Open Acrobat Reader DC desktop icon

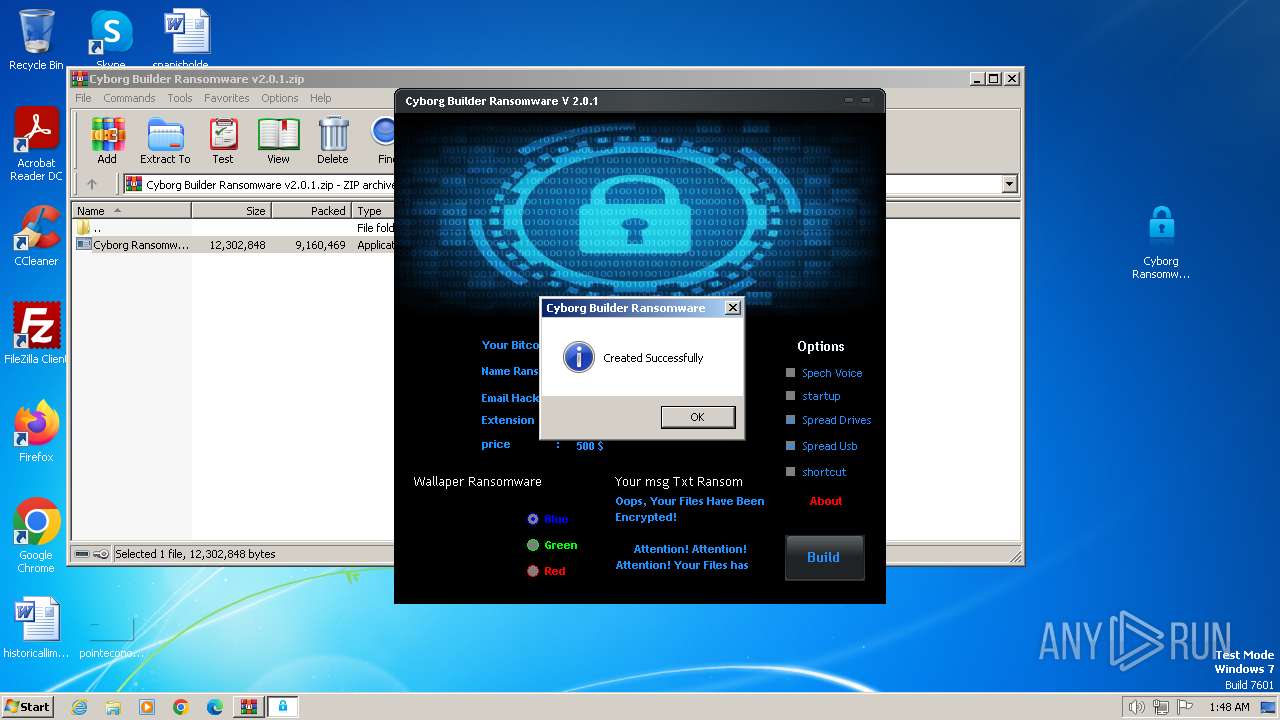[36, 145]
